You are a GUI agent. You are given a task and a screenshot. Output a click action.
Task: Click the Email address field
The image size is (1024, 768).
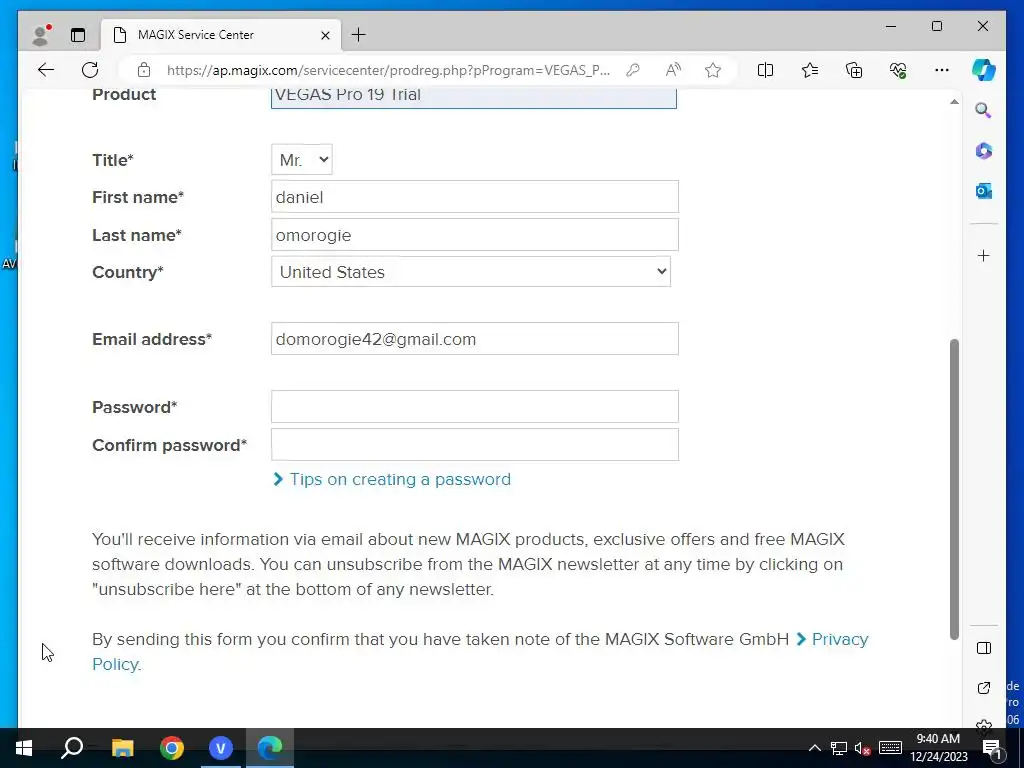click(x=475, y=338)
